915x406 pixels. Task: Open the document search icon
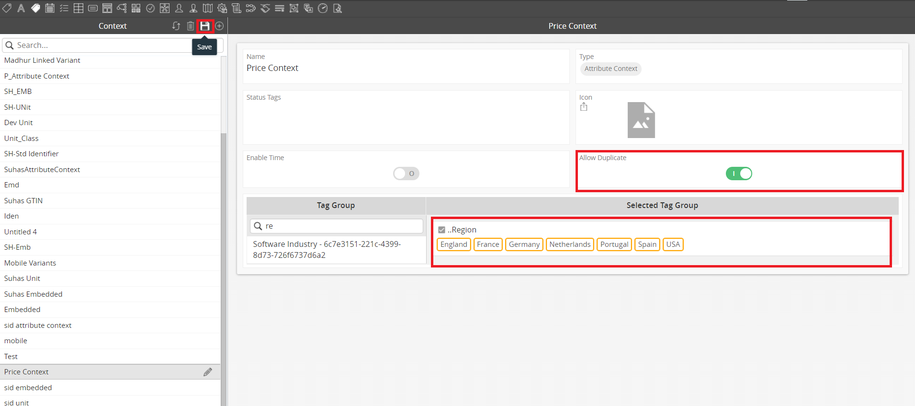tap(337, 8)
